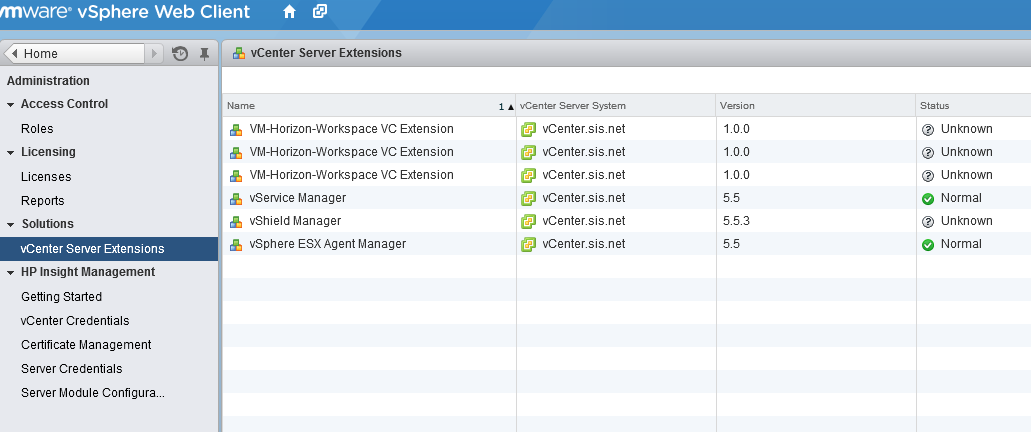Click the vShield Manager extension icon
Viewport: 1031px width, 432px height.
pyautogui.click(x=235, y=222)
